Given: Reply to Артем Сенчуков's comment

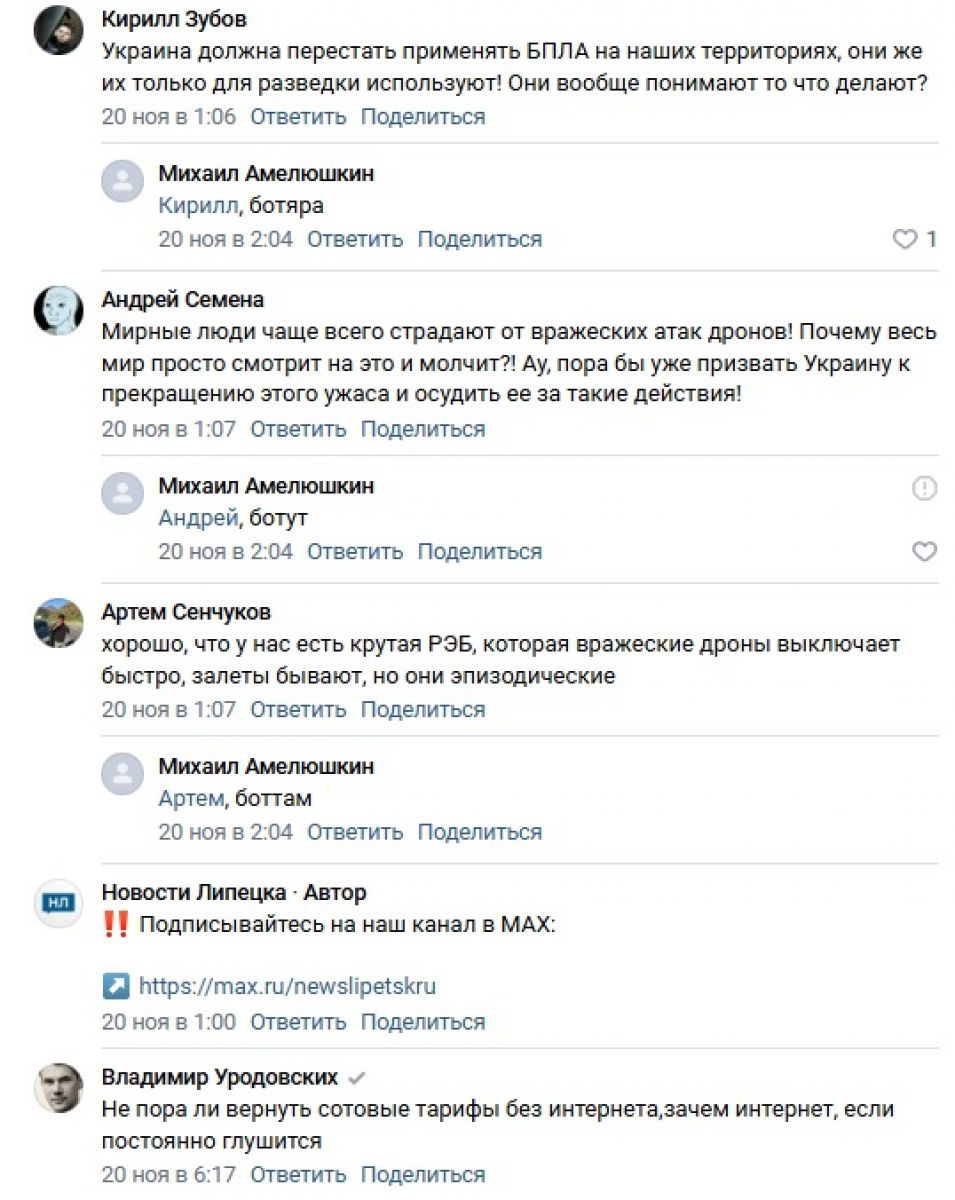Looking at the screenshot, I should (x=298, y=709).
